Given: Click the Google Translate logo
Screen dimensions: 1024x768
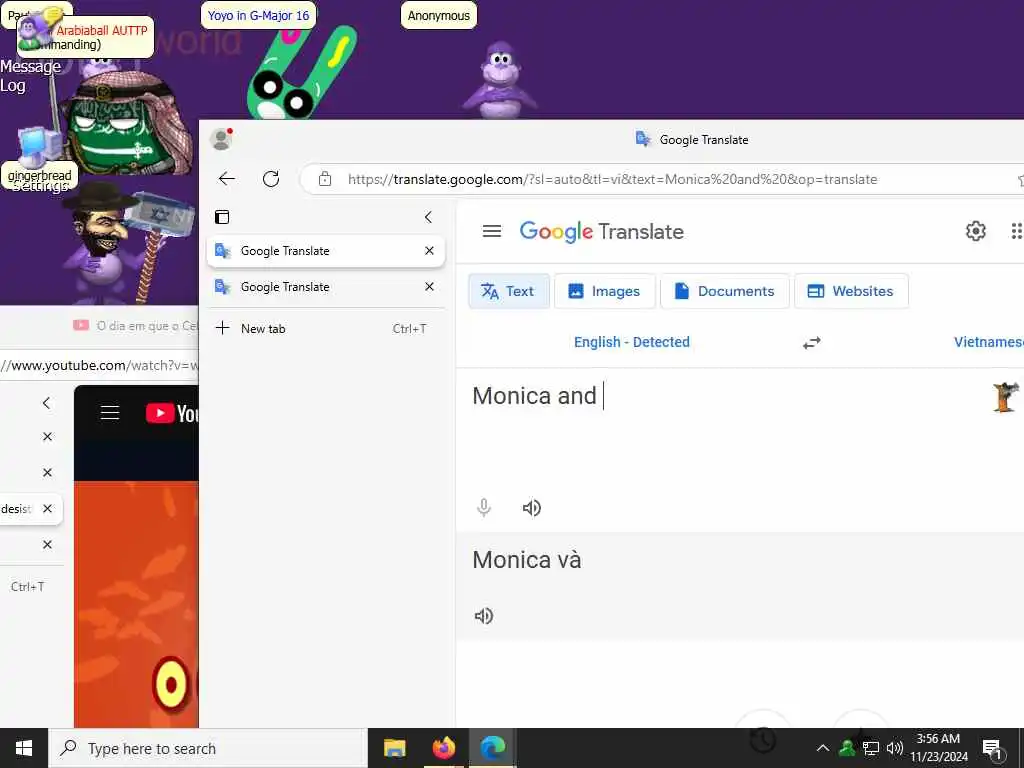Looking at the screenshot, I should tap(601, 231).
